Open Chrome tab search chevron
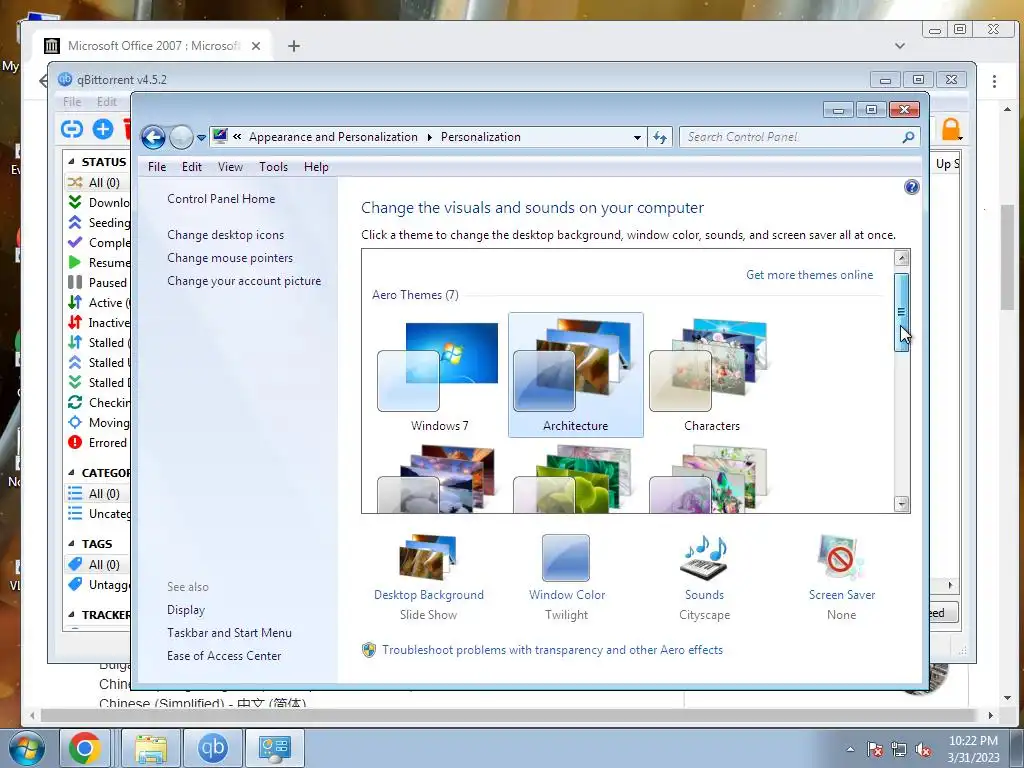Image resolution: width=1024 pixels, height=768 pixels. [900, 46]
